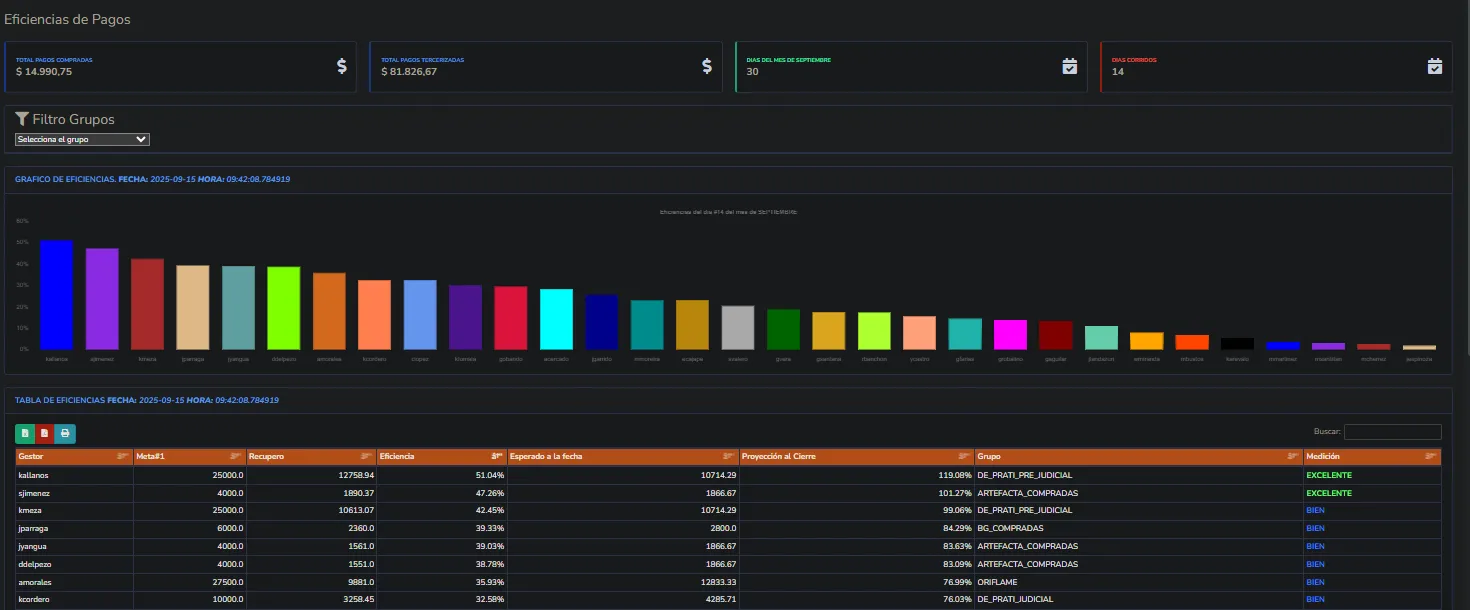1470x610 pixels.
Task: Click calendar icon in Dias del Mes card
Action: (1069, 66)
